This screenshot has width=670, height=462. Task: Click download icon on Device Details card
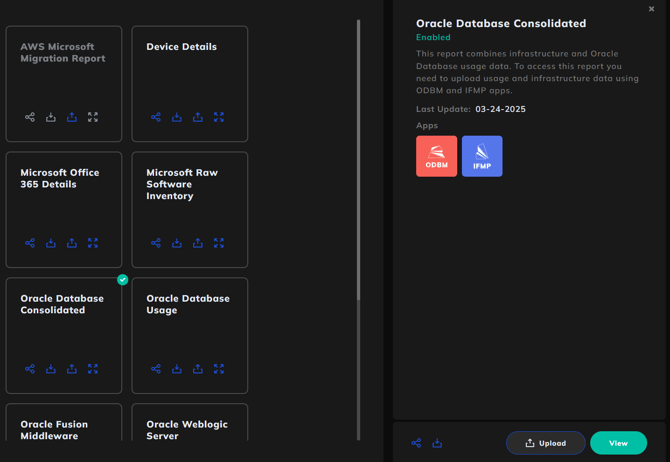[177, 117]
